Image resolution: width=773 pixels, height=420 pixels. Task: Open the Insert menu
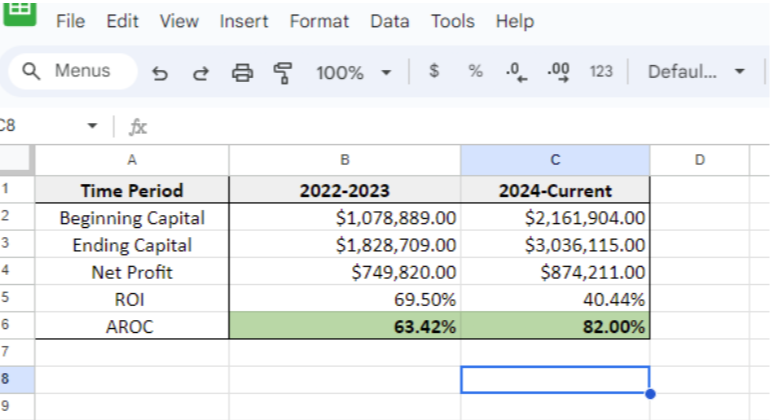[244, 21]
